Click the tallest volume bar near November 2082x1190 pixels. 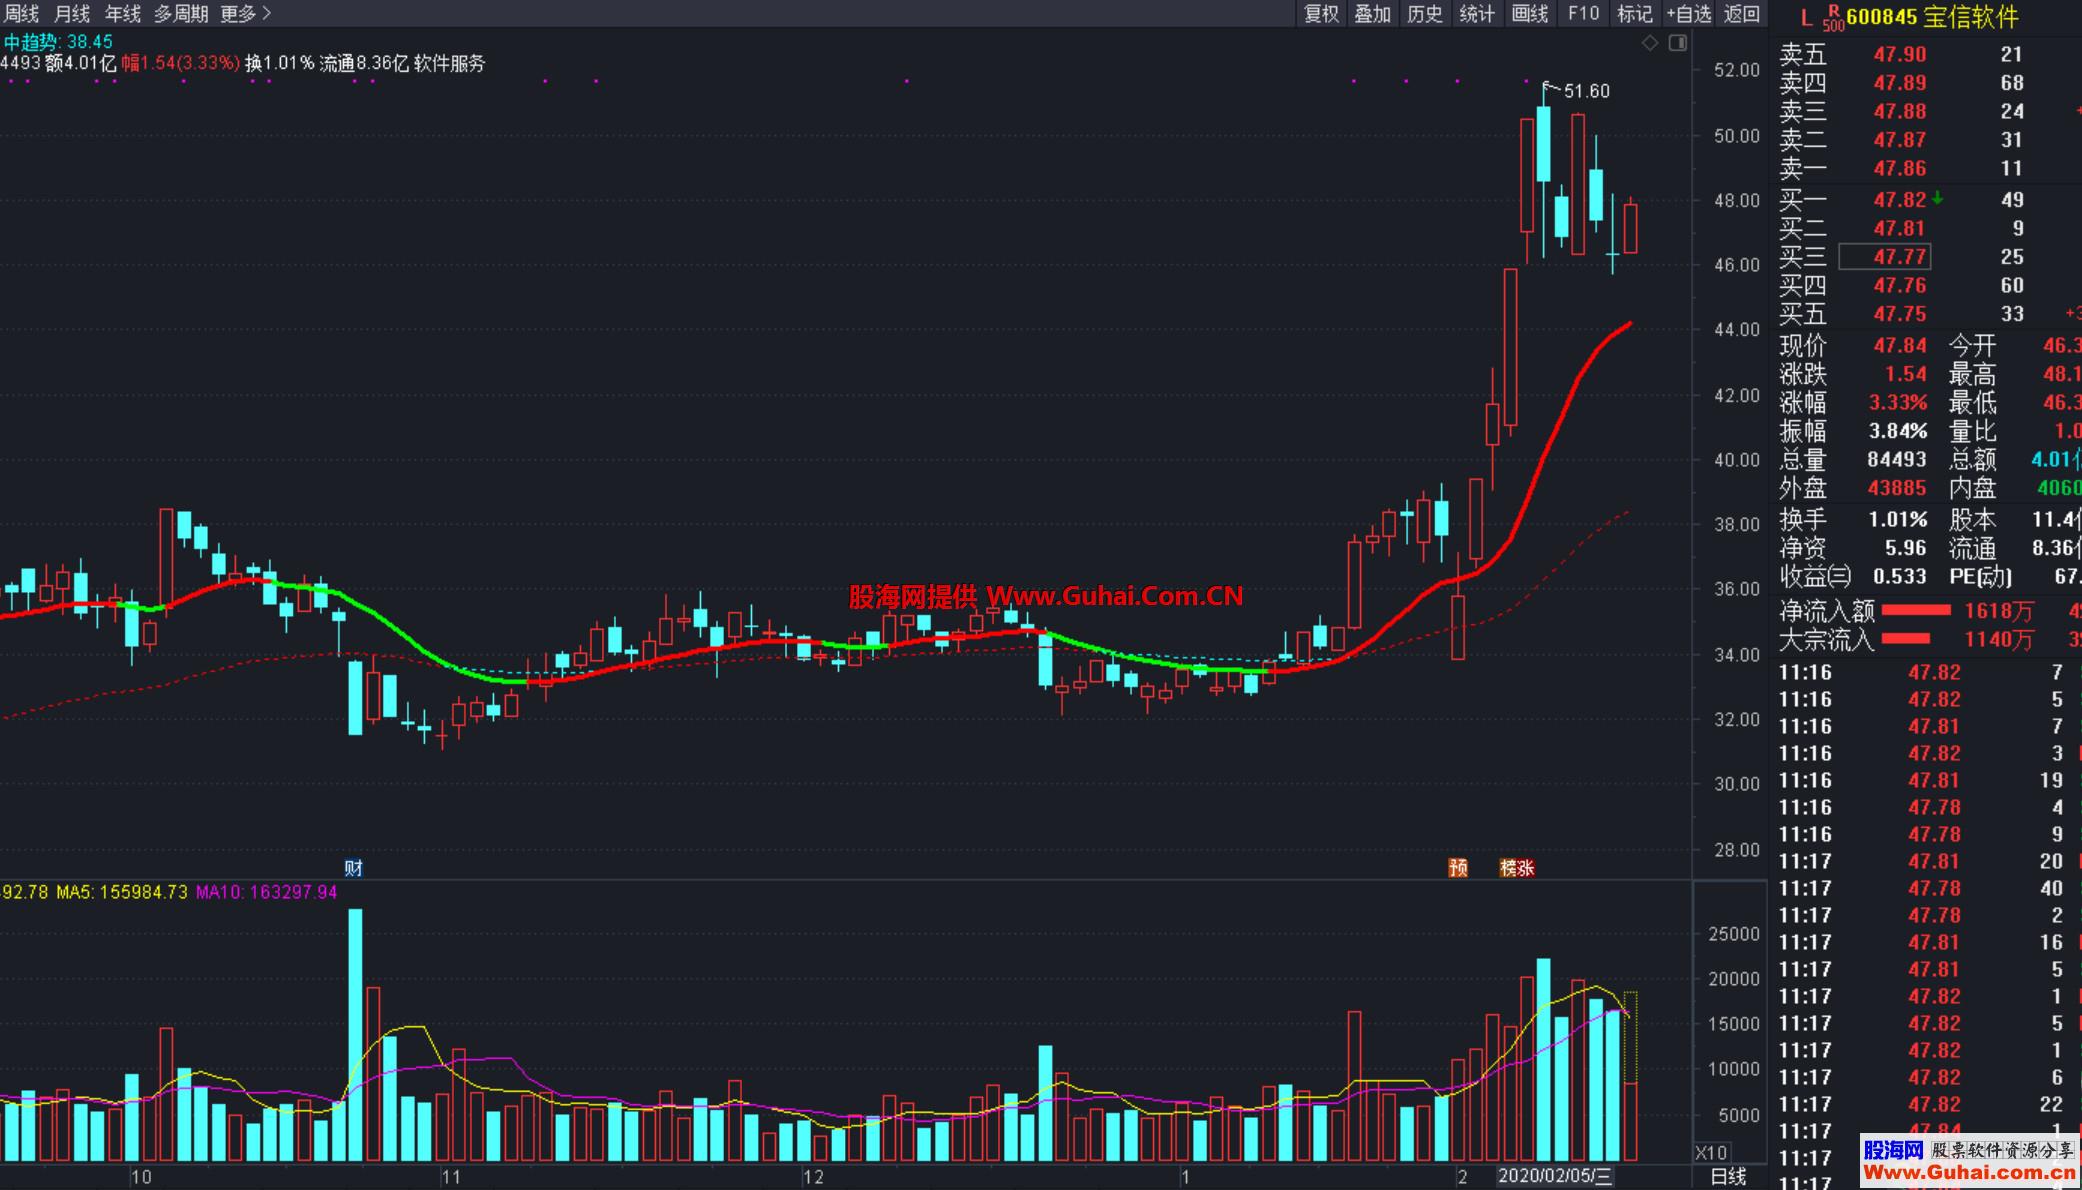pos(355,1034)
